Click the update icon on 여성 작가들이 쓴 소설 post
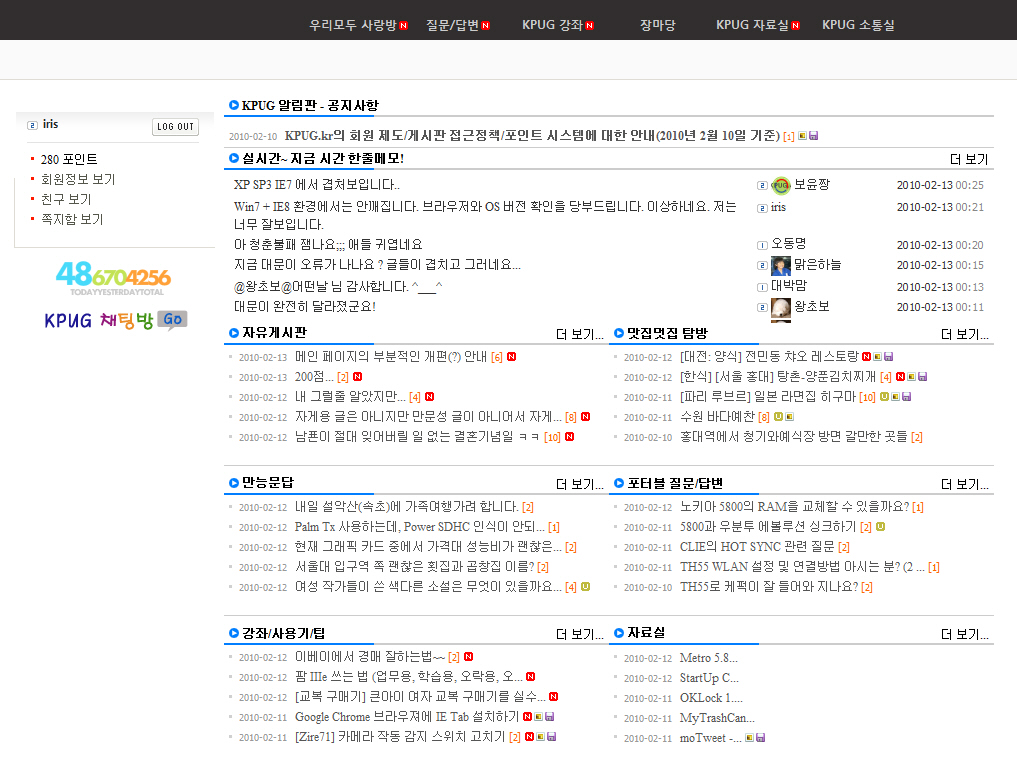This screenshot has height=759, width=1017. [586, 586]
